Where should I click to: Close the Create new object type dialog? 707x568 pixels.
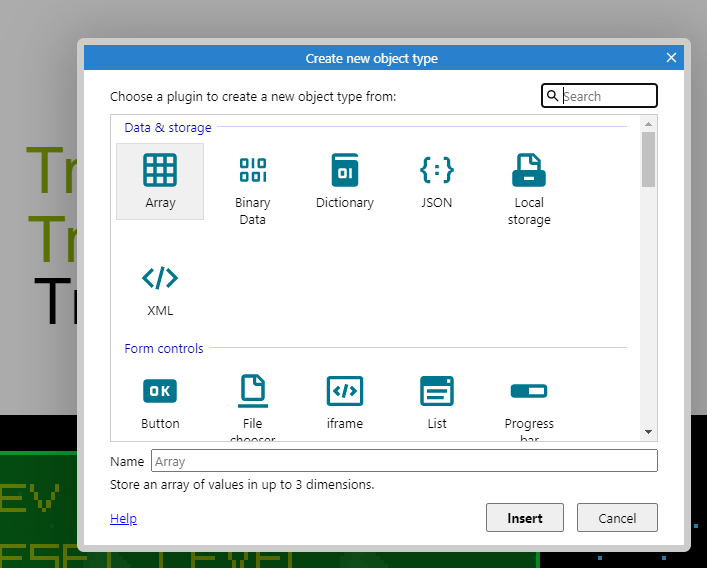coord(671,58)
